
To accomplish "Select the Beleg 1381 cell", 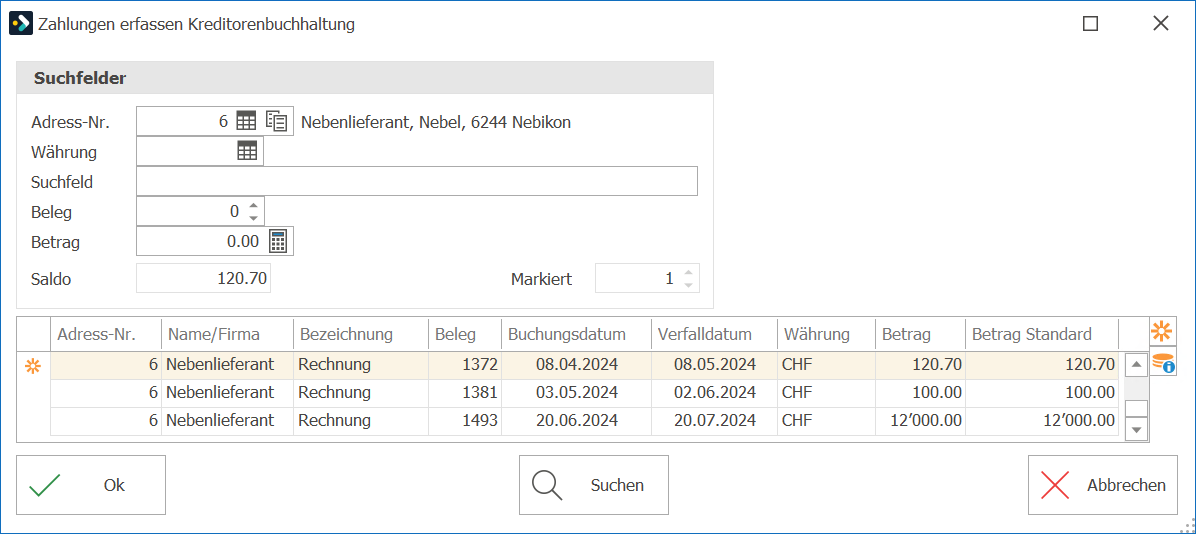I will 465,393.
